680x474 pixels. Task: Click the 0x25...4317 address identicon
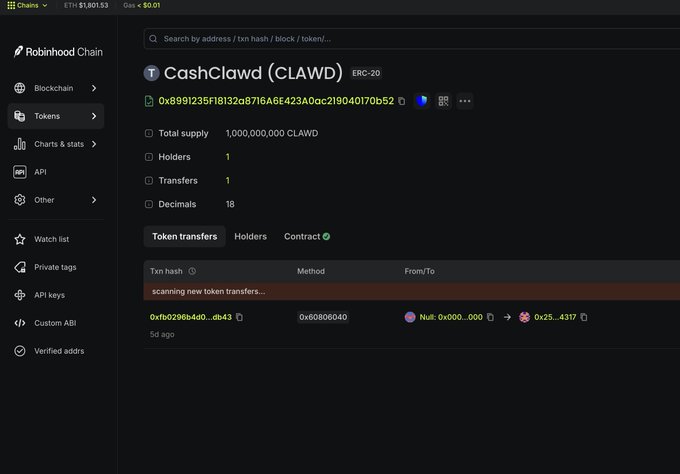tap(525, 317)
